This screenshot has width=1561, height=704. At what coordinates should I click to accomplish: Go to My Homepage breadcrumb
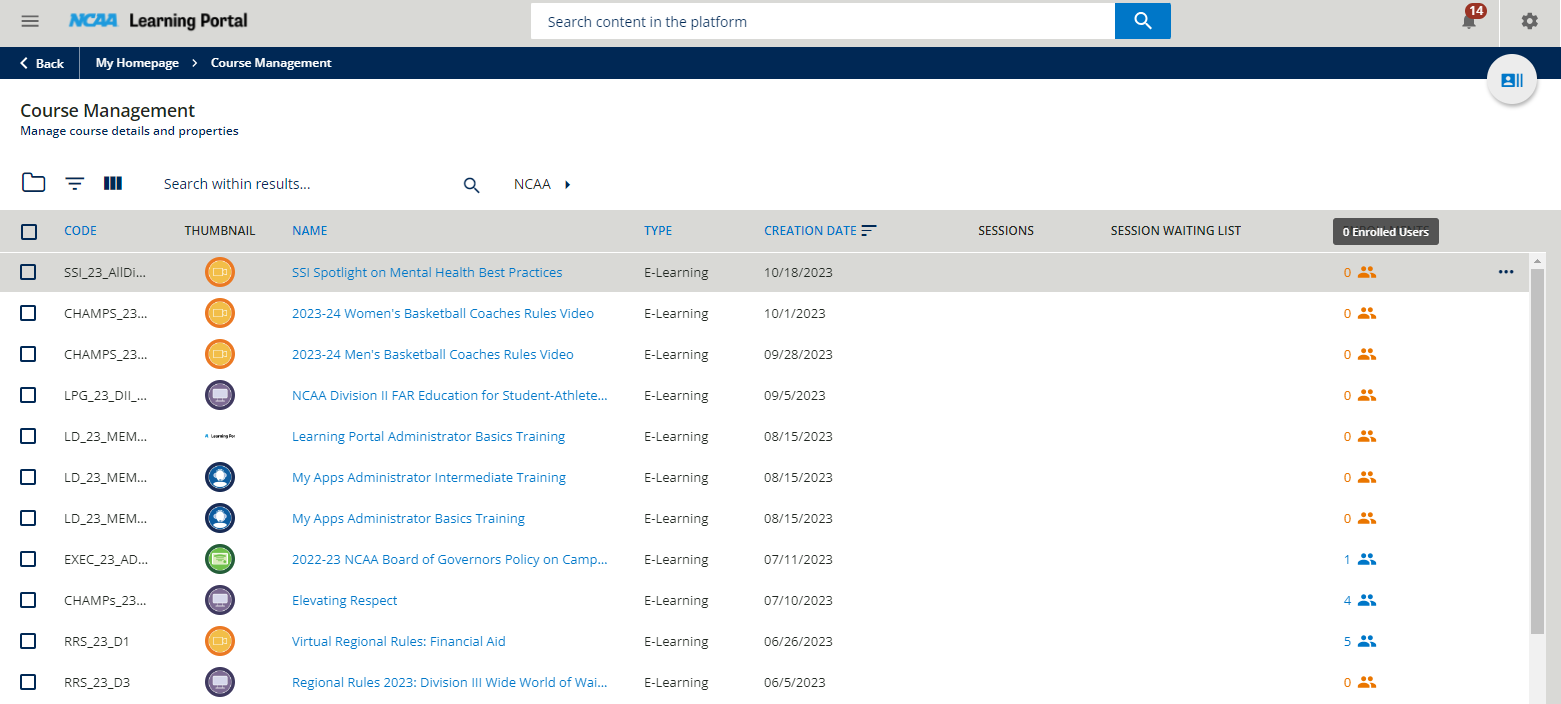[x=137, y=63]
